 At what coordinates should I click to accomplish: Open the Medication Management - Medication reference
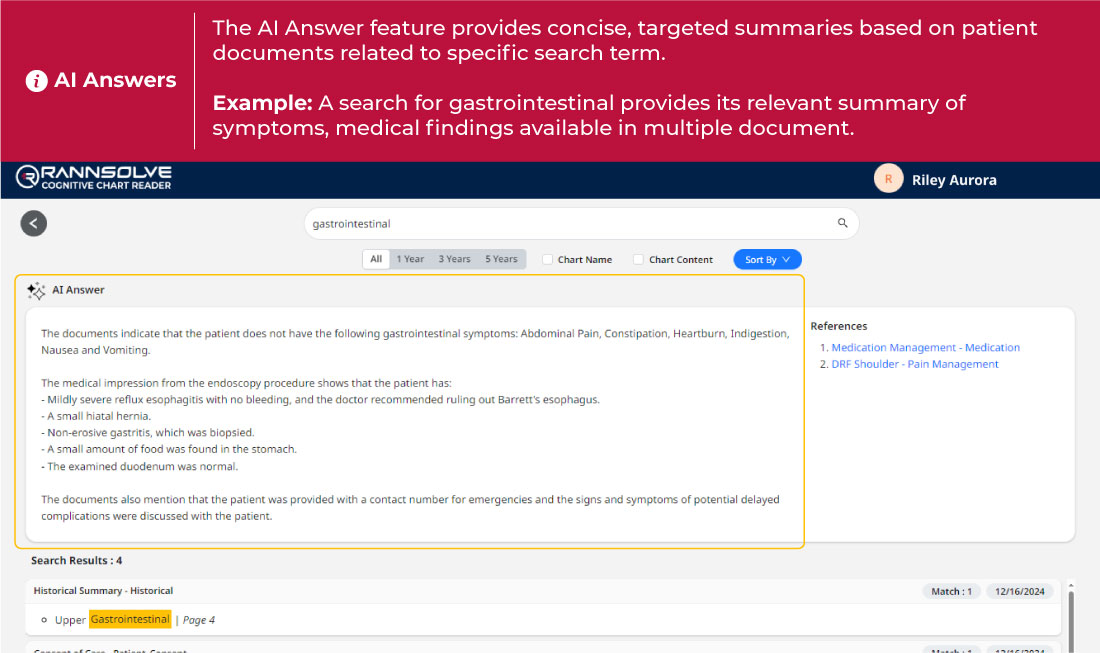925,348
